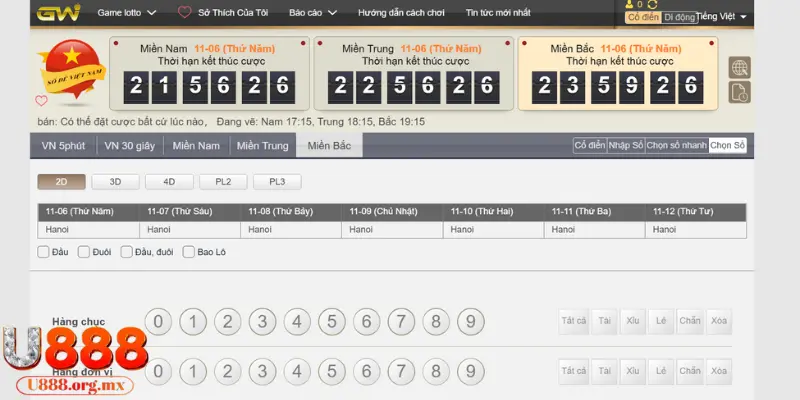Switch to the Miền Nam tab

click(x=196, y=146)
